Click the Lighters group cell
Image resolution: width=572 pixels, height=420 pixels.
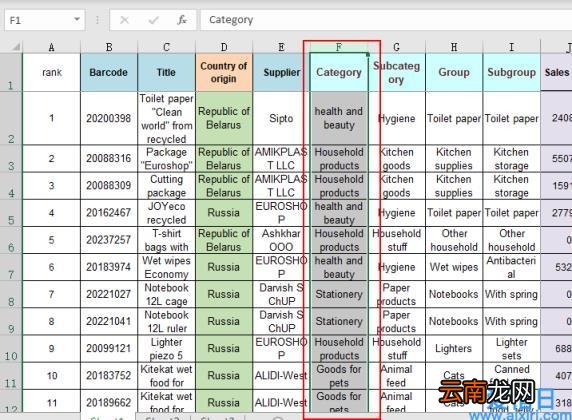click(454, 349)
